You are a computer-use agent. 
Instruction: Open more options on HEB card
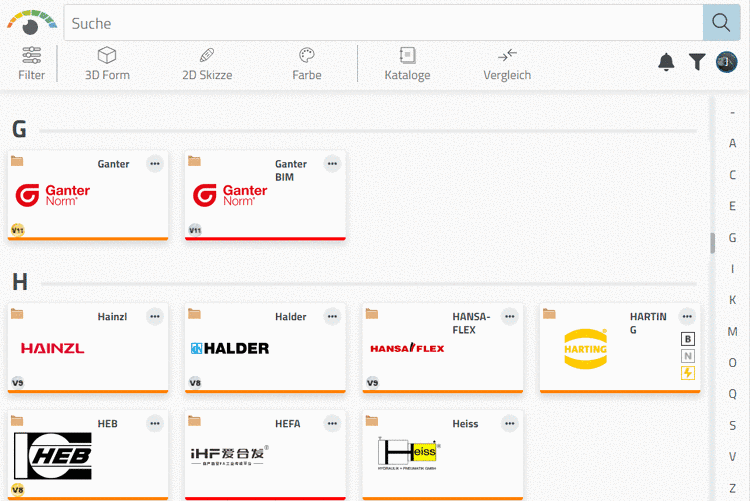point(155,423)
